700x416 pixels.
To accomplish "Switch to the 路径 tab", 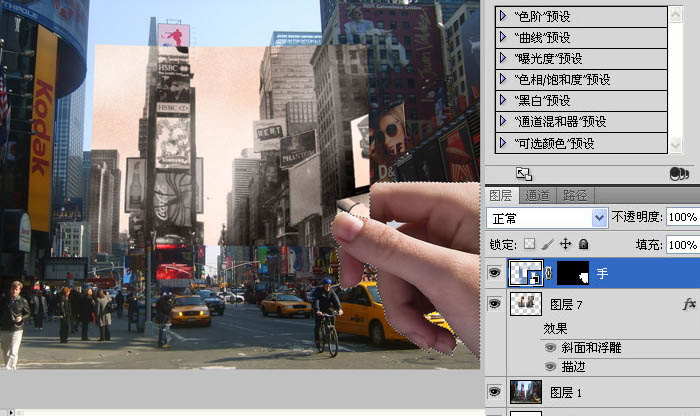I will tap(575, 196).
